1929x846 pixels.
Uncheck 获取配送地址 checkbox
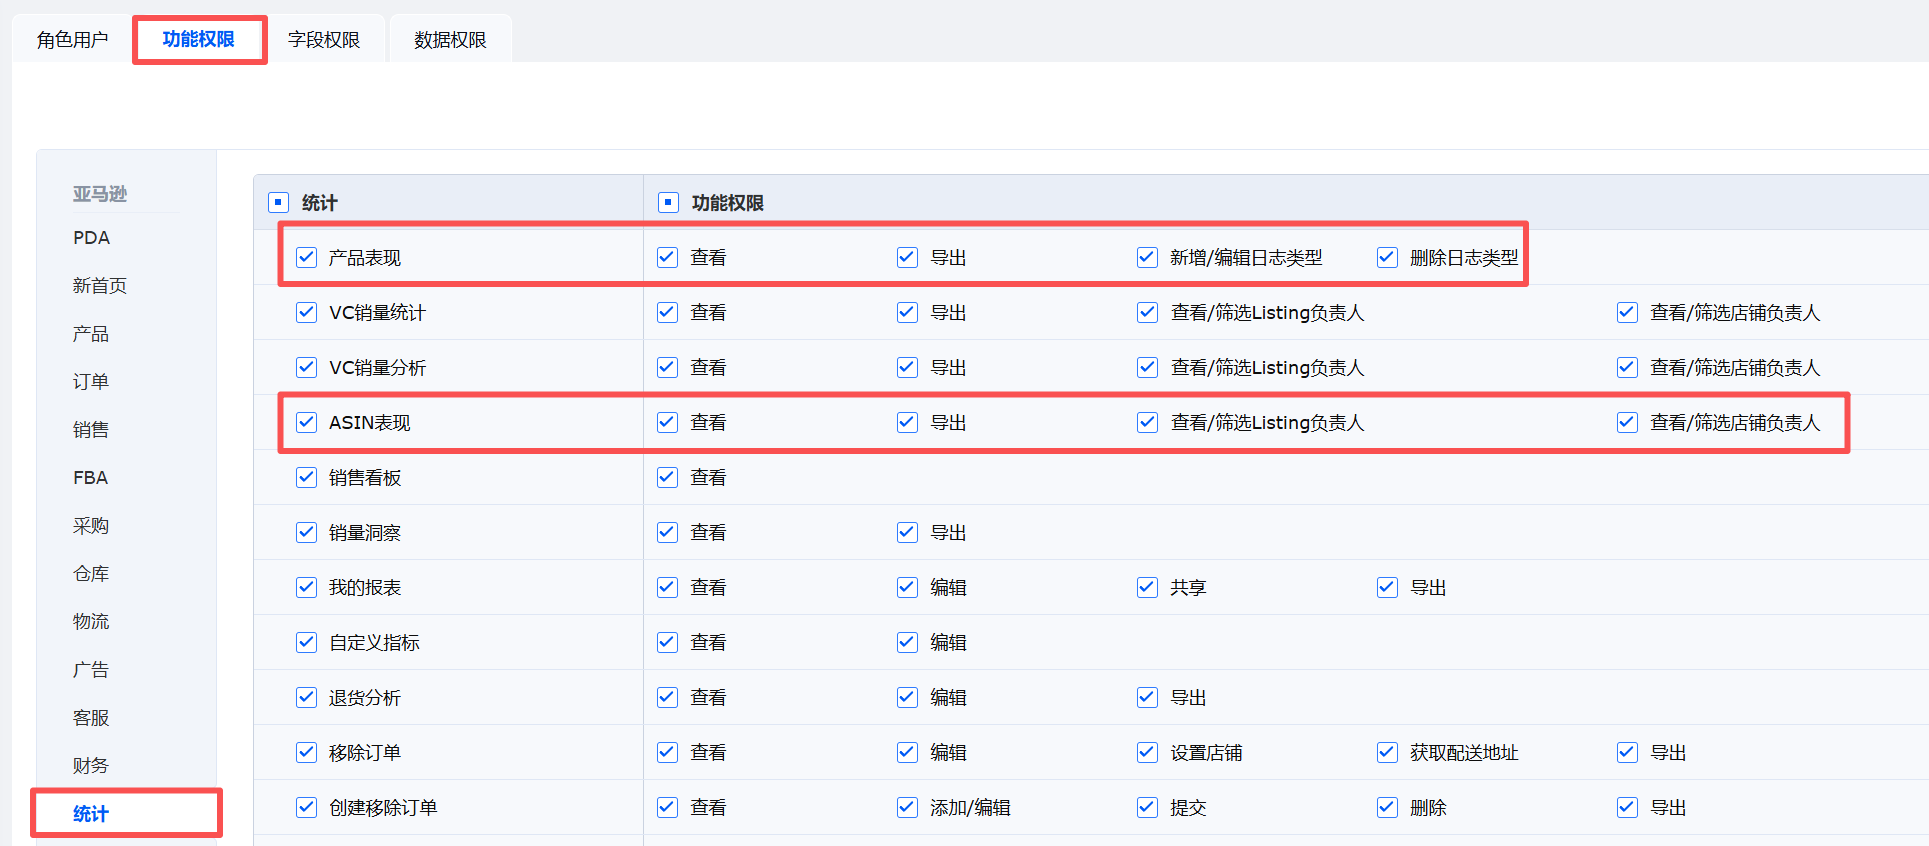[x=1387, y=753]
